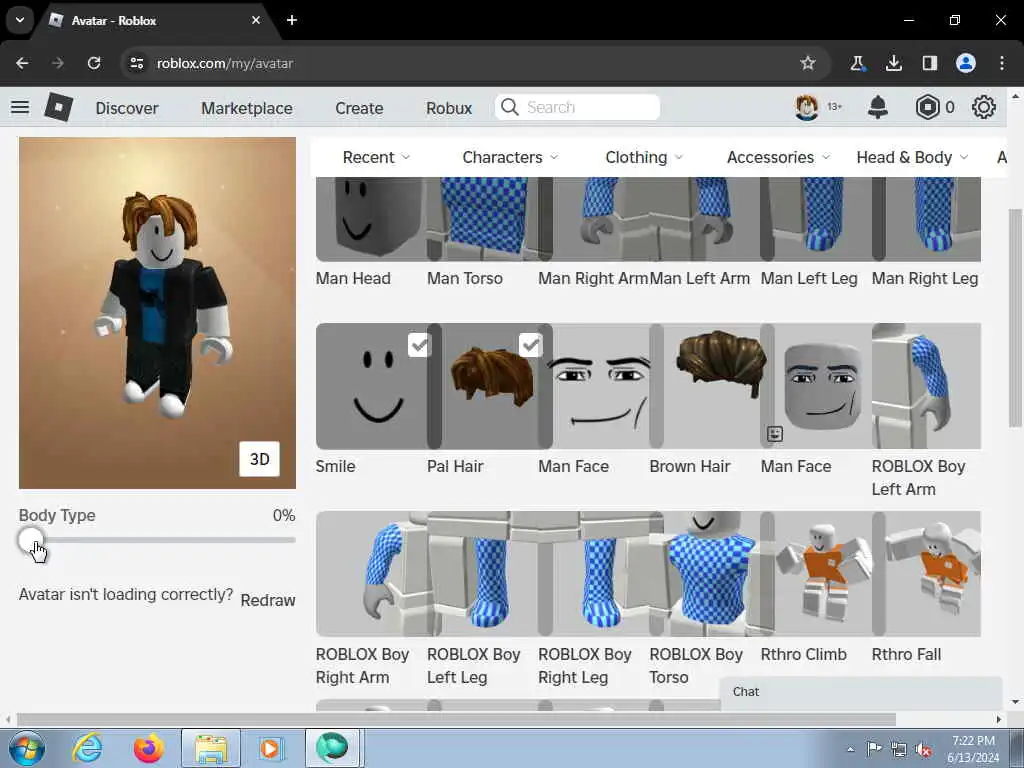Open Windows Start menu

tap(27, 748)
